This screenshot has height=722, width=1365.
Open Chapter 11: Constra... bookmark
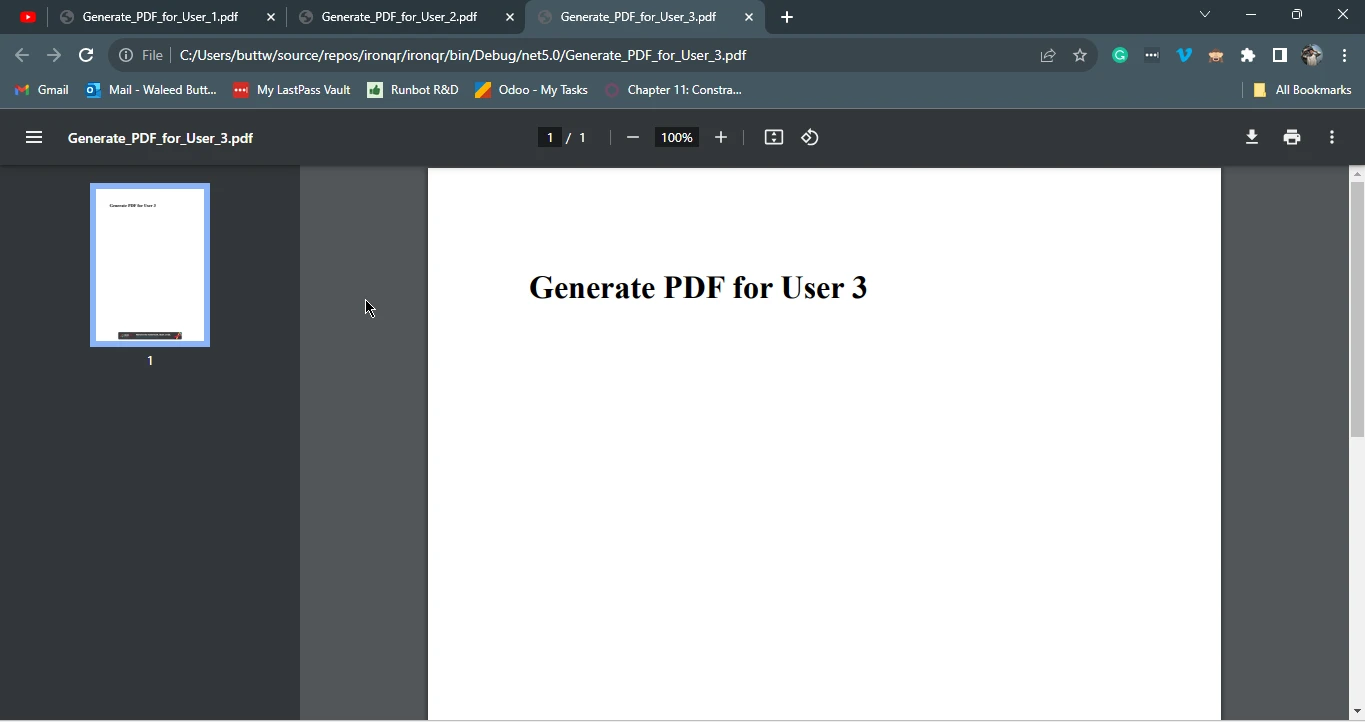coord(673,90)
